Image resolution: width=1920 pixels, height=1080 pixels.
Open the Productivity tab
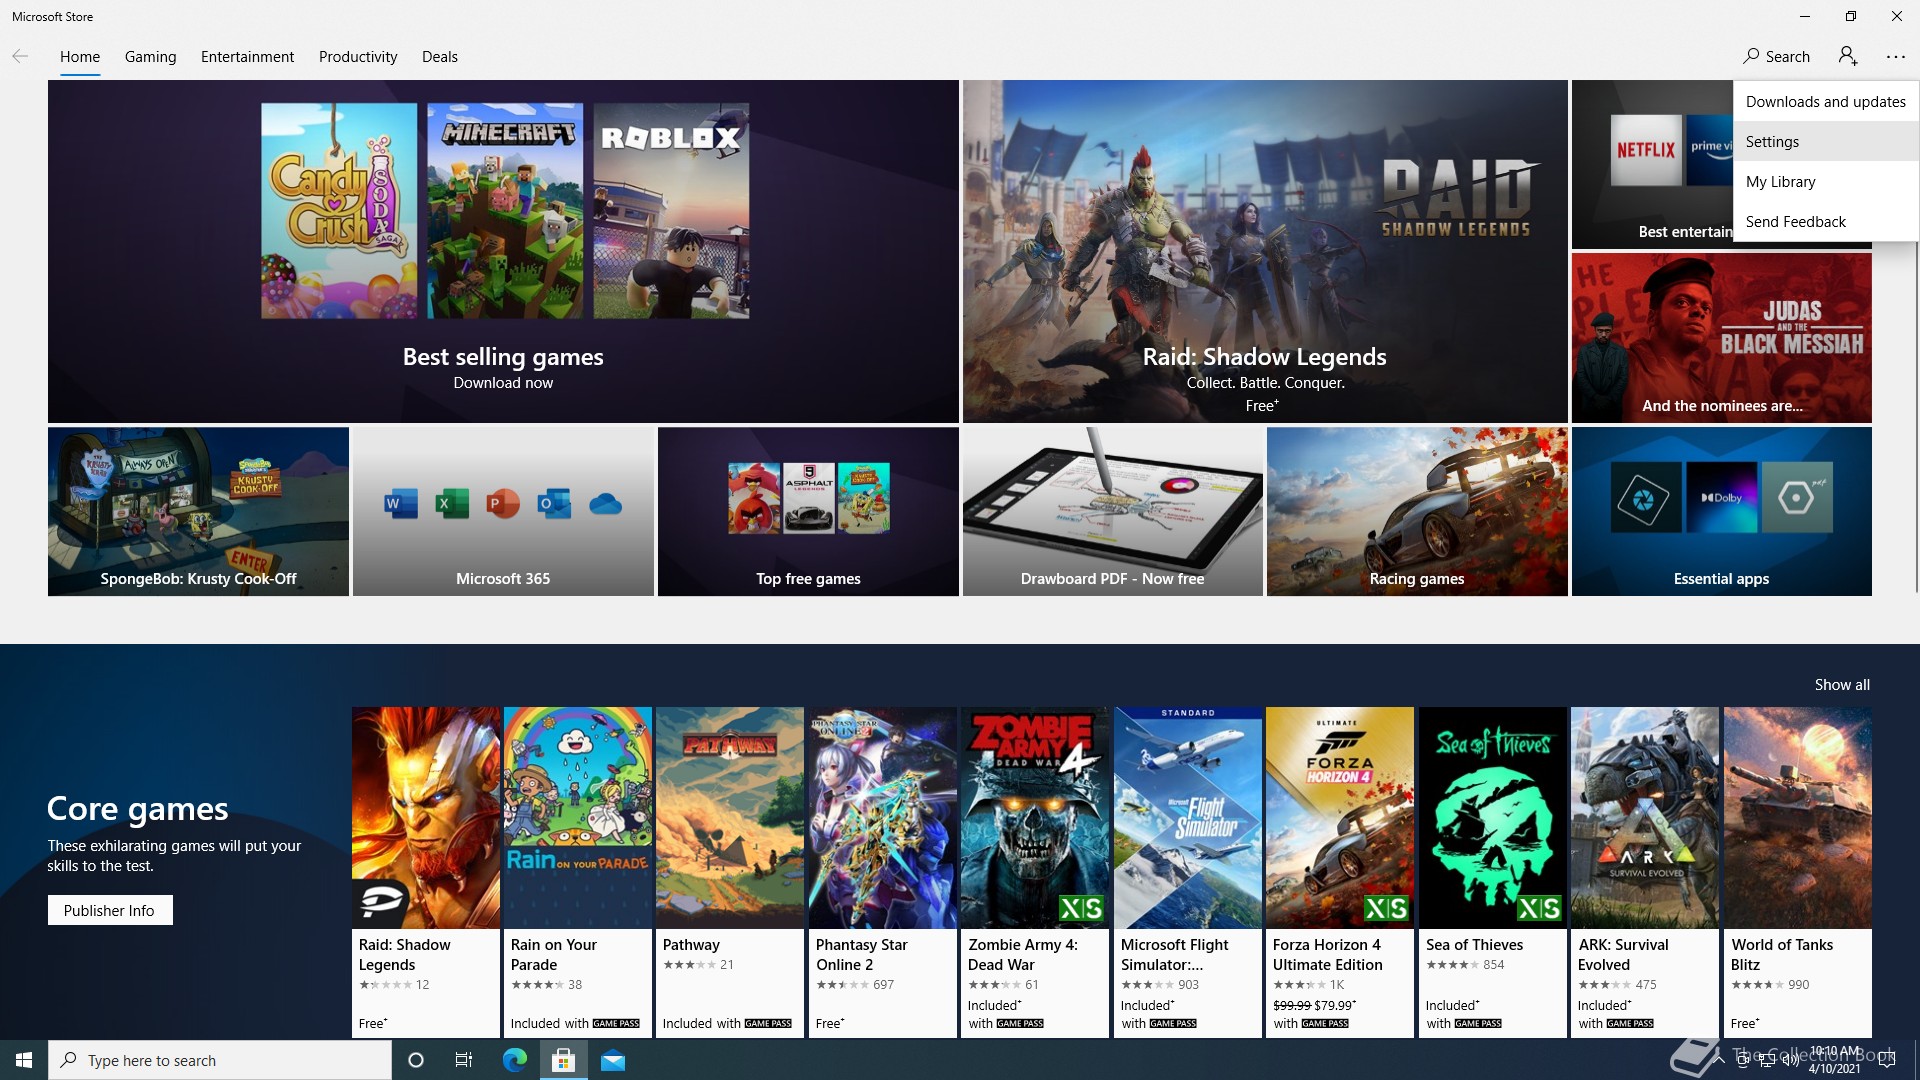tap(358, 57)
